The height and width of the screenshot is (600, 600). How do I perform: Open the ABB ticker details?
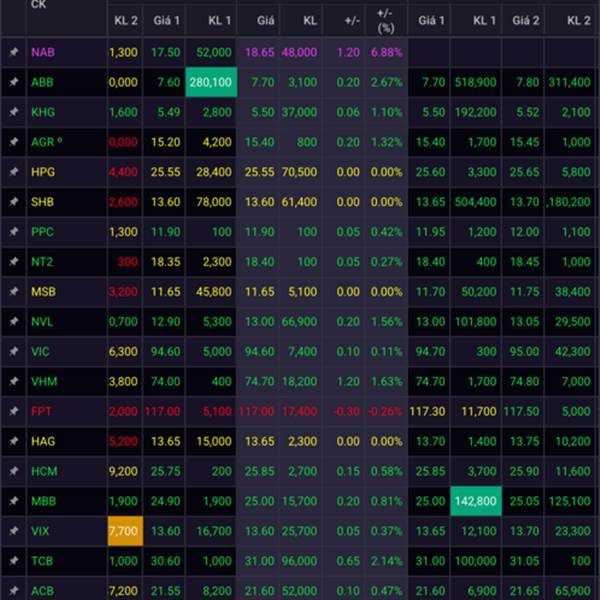point(42,82)
